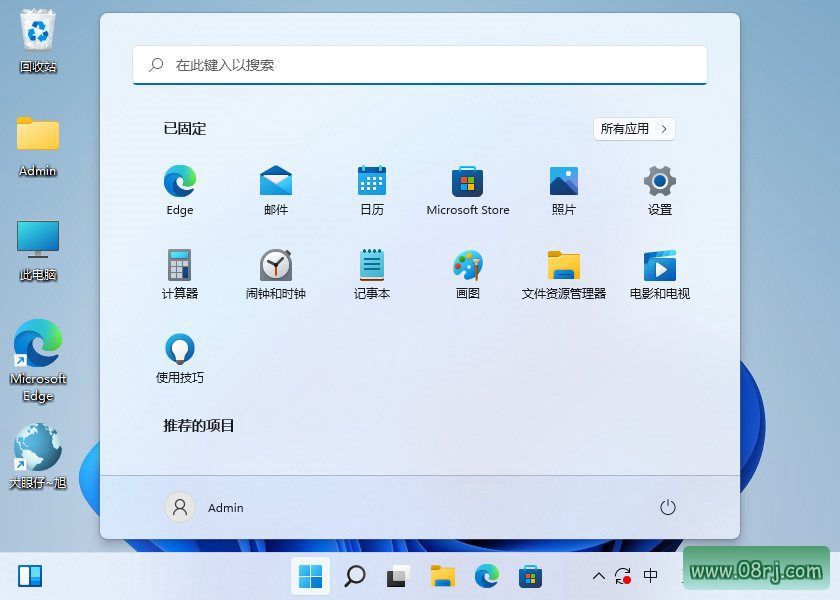
Task: Open 记事本 notepad
Action: point(371,274)
